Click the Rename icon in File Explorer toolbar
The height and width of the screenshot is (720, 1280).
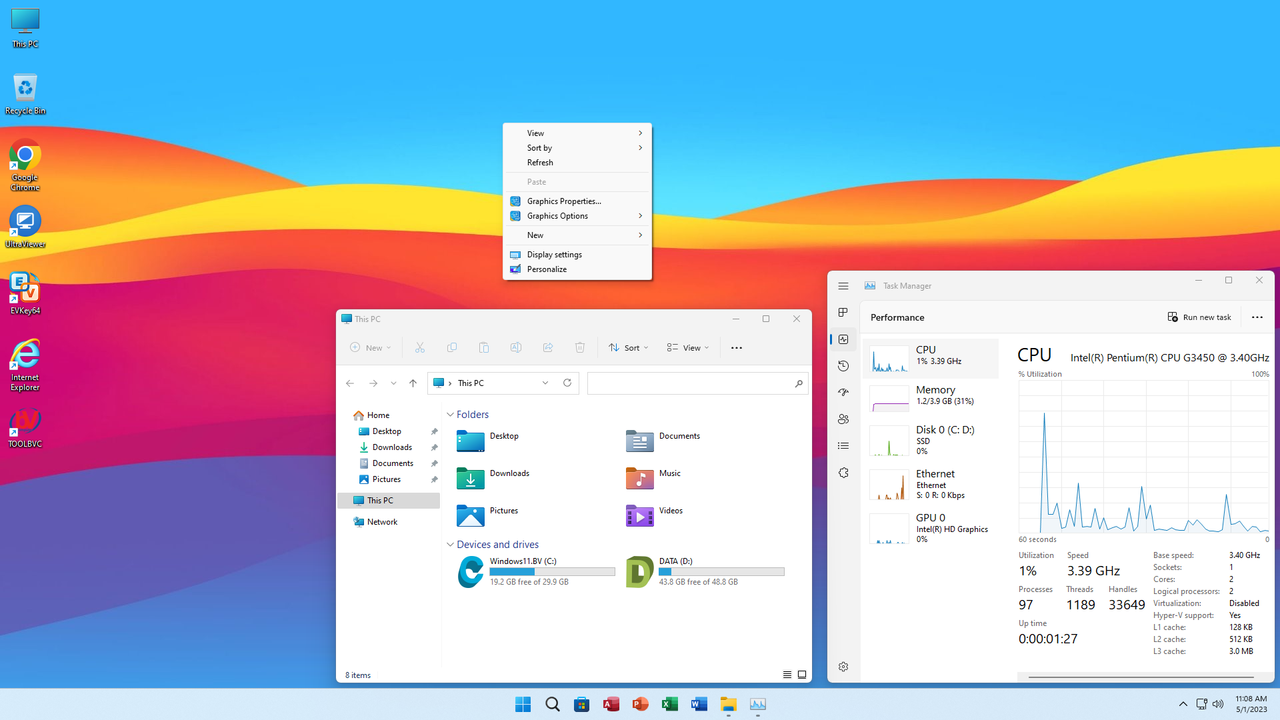(516, 347)
